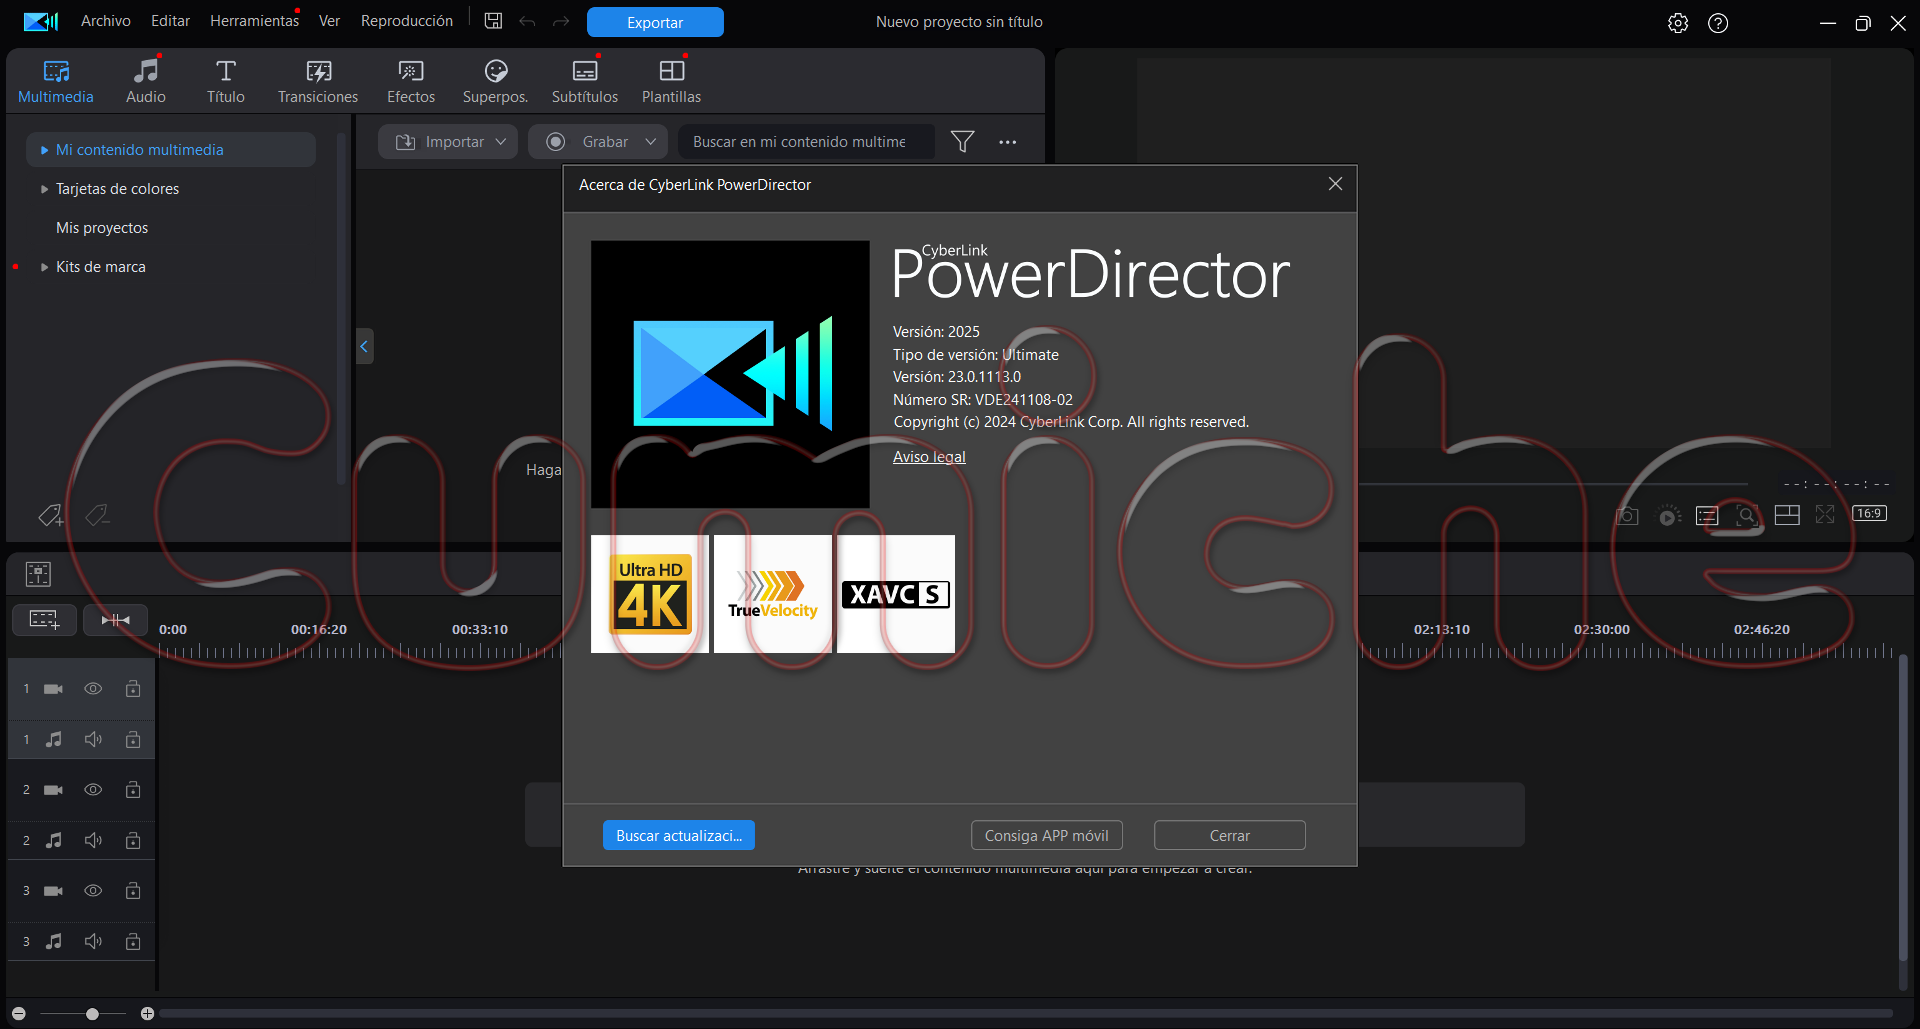Collapse the library side panel arrow
1920x1029 pixels.
[x=364, y=346]
